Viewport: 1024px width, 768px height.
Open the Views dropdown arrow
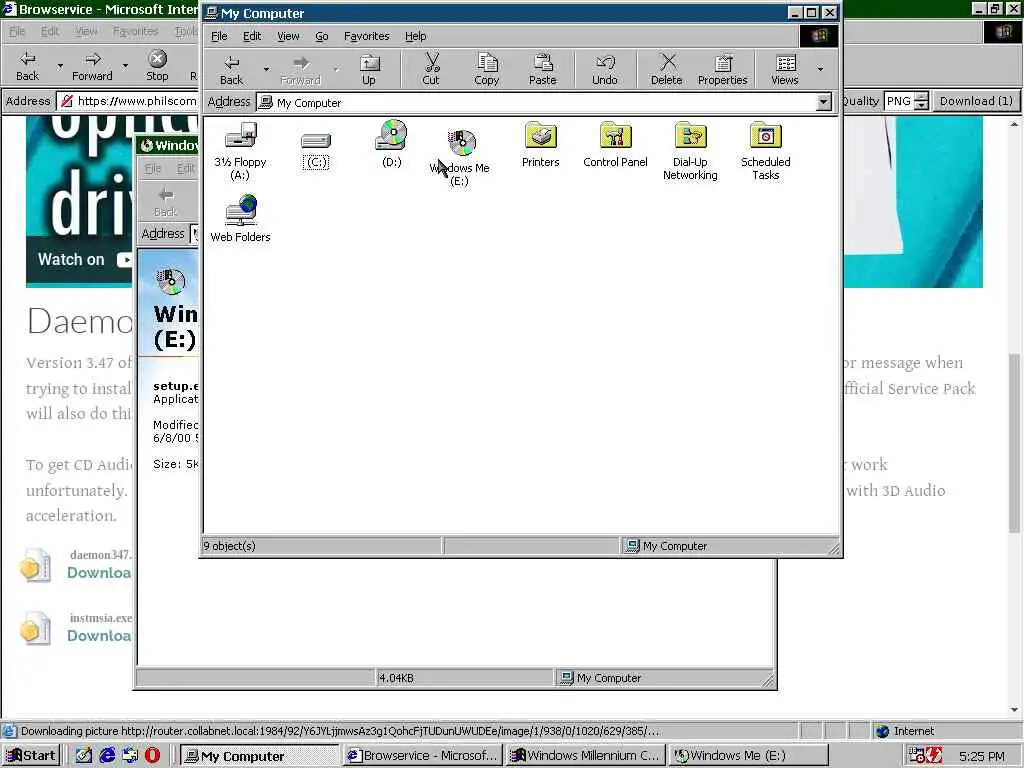[x=820, y=69]
